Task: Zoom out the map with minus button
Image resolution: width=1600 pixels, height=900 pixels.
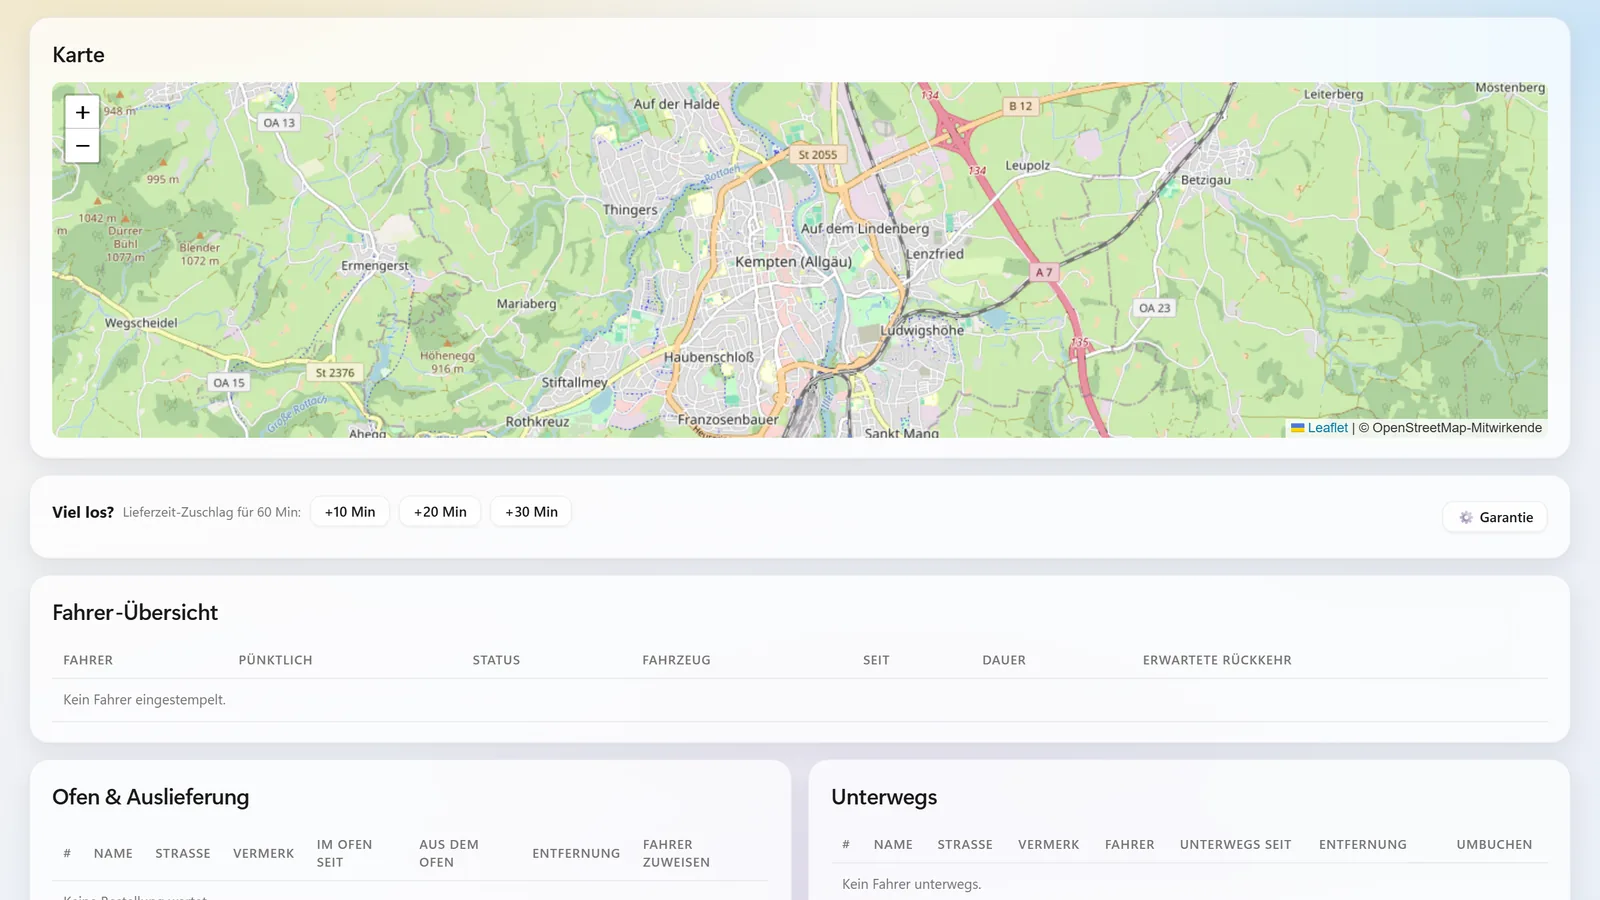Action: 82,146
